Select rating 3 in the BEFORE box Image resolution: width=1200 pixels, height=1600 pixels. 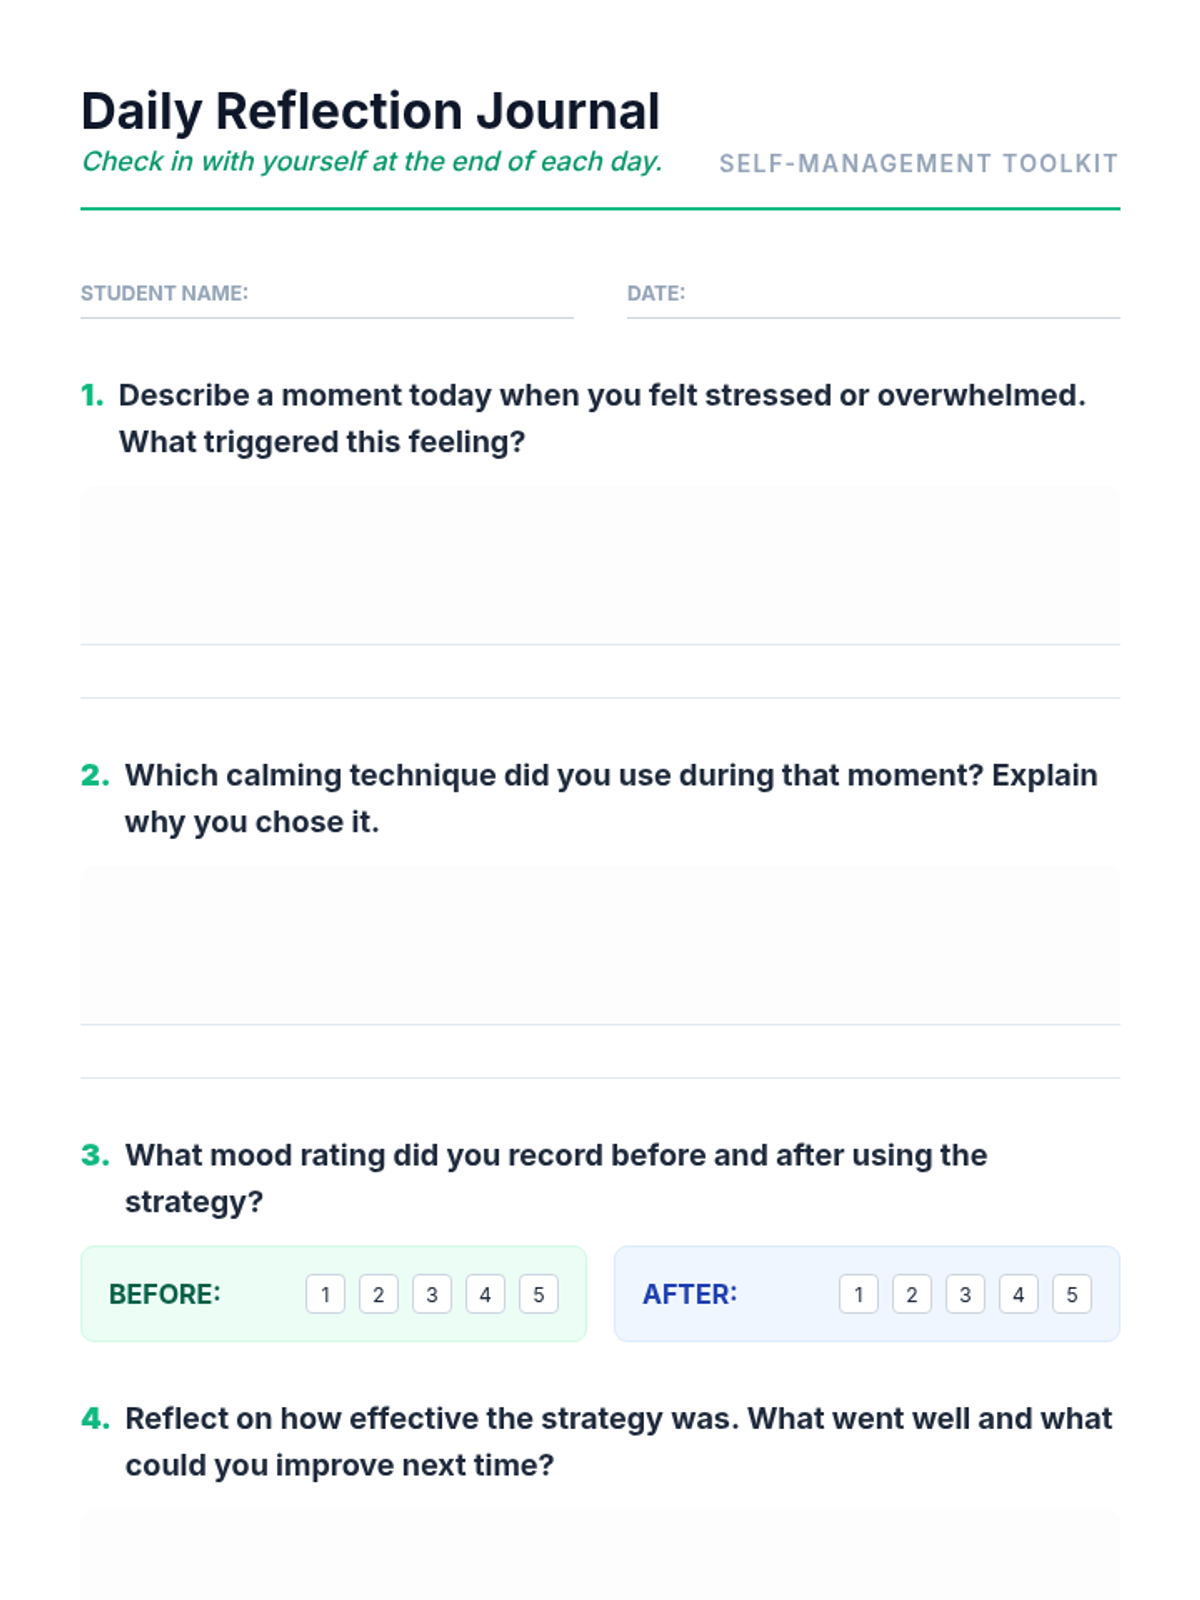tap(432, 1294)
